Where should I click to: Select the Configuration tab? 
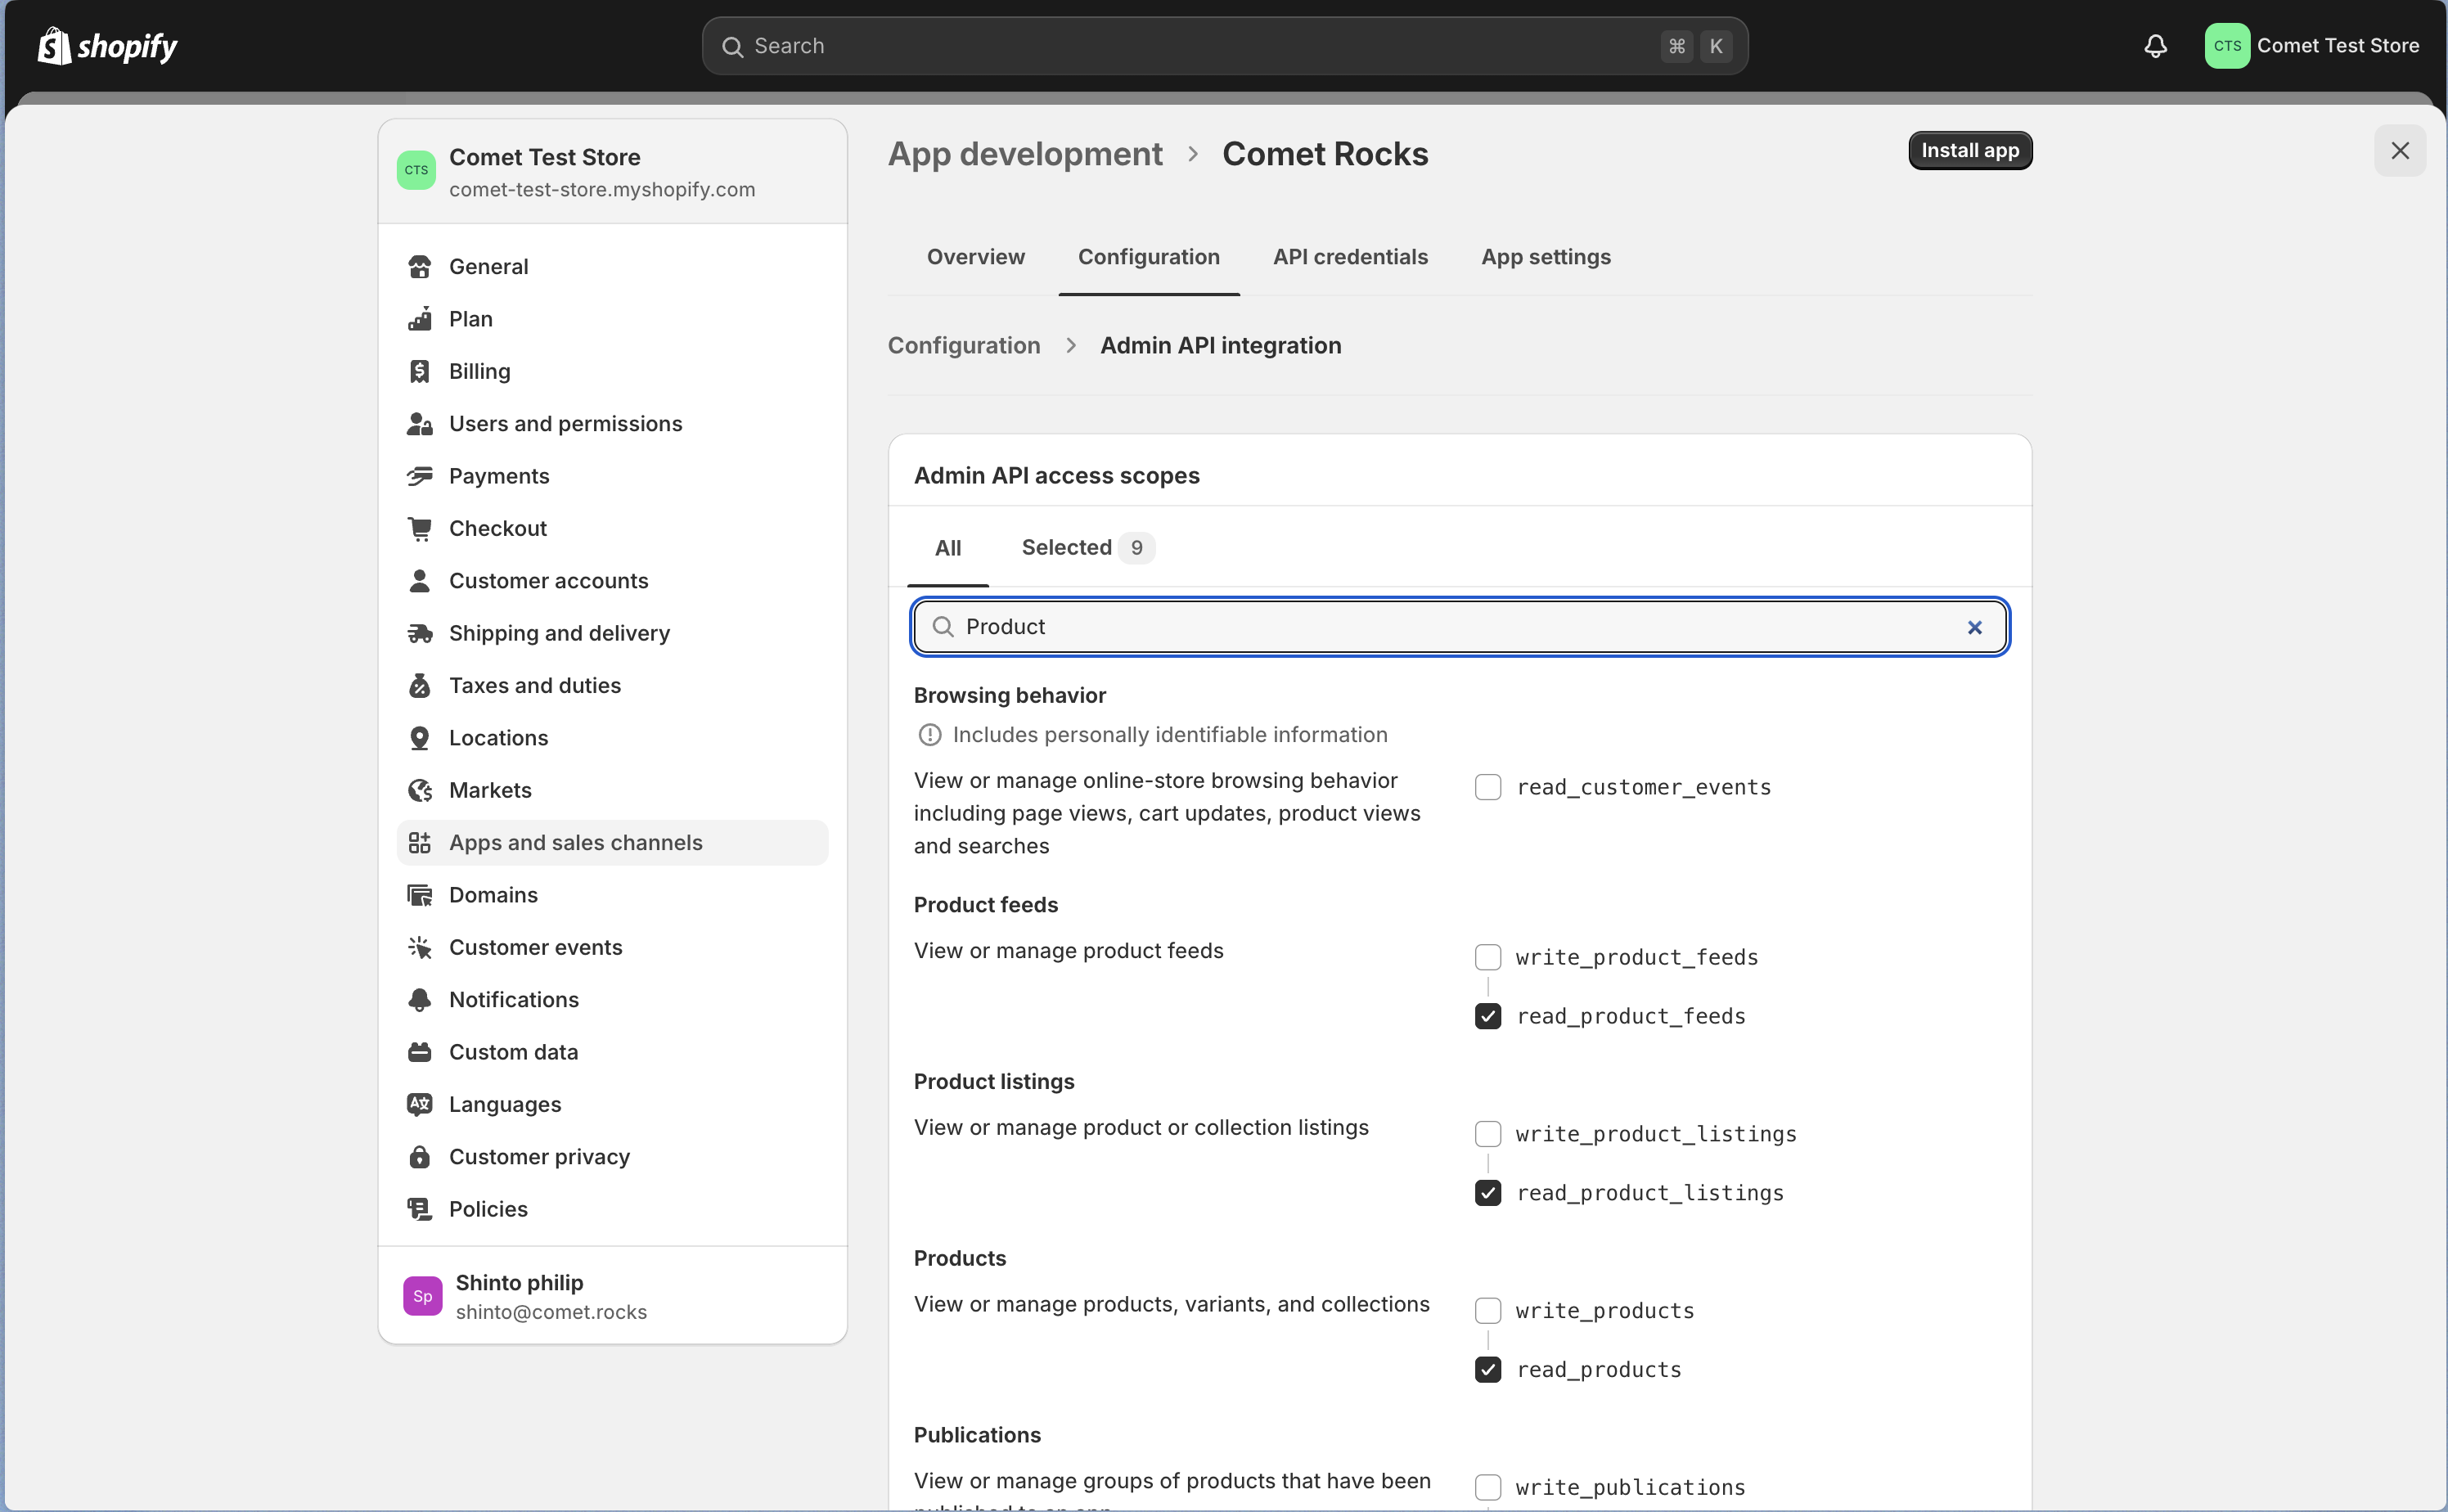[x=1148, y=257]
